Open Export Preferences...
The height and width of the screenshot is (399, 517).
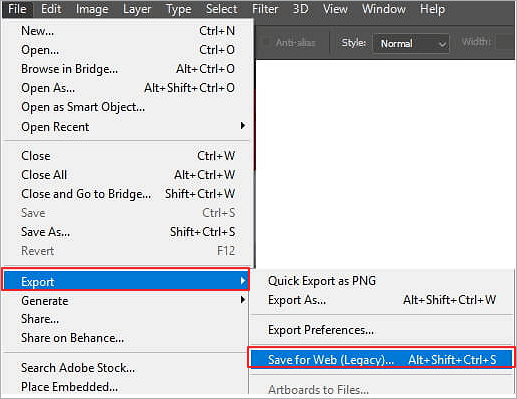click(382, 330)
